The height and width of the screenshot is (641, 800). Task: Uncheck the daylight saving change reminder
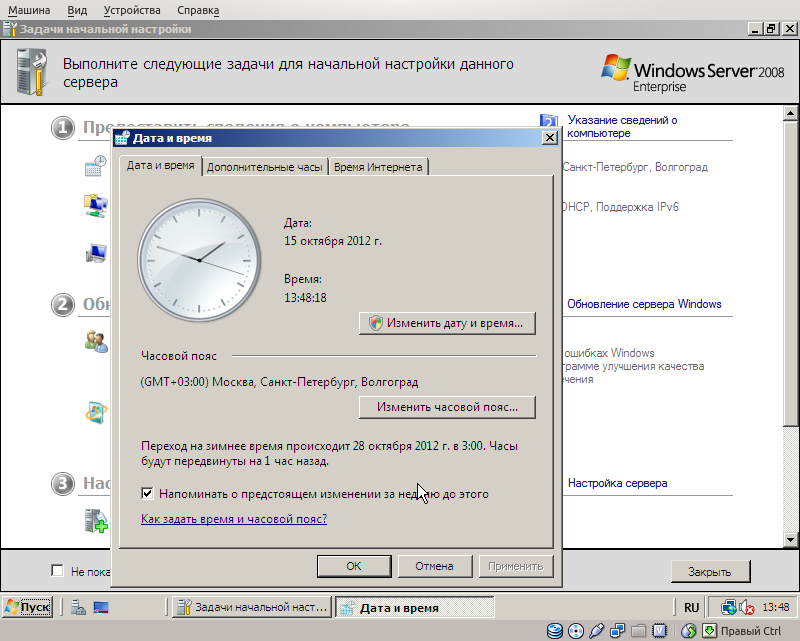146,494
